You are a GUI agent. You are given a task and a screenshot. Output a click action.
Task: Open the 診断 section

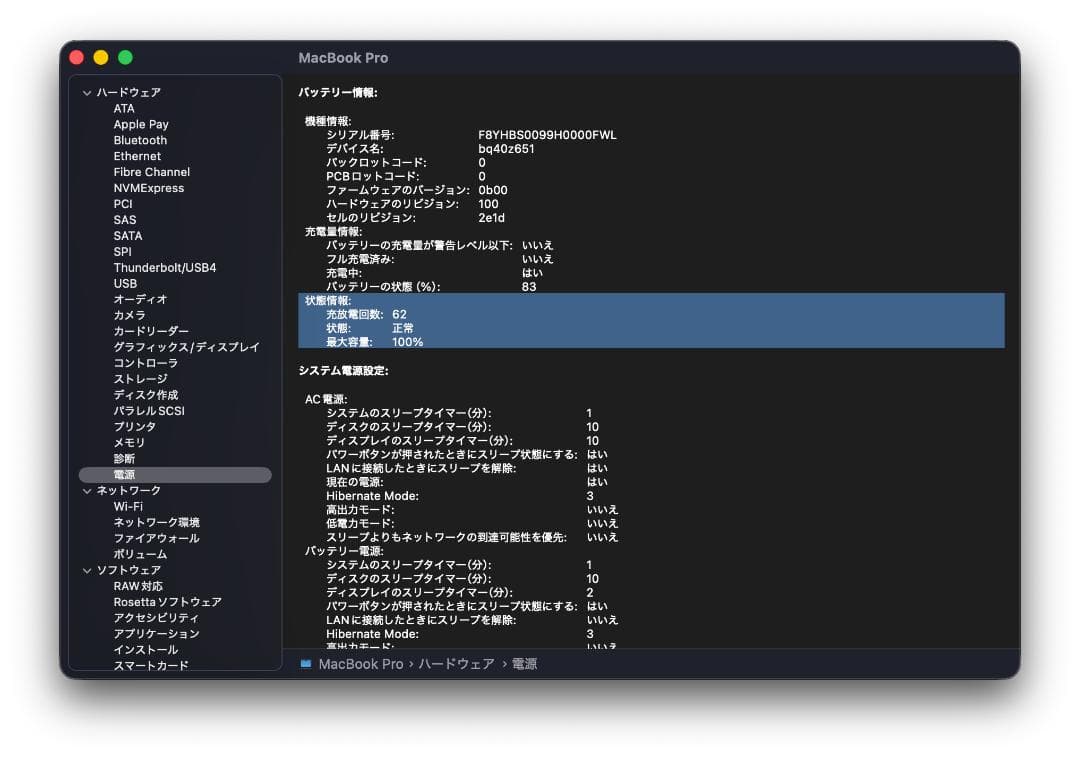122,458
